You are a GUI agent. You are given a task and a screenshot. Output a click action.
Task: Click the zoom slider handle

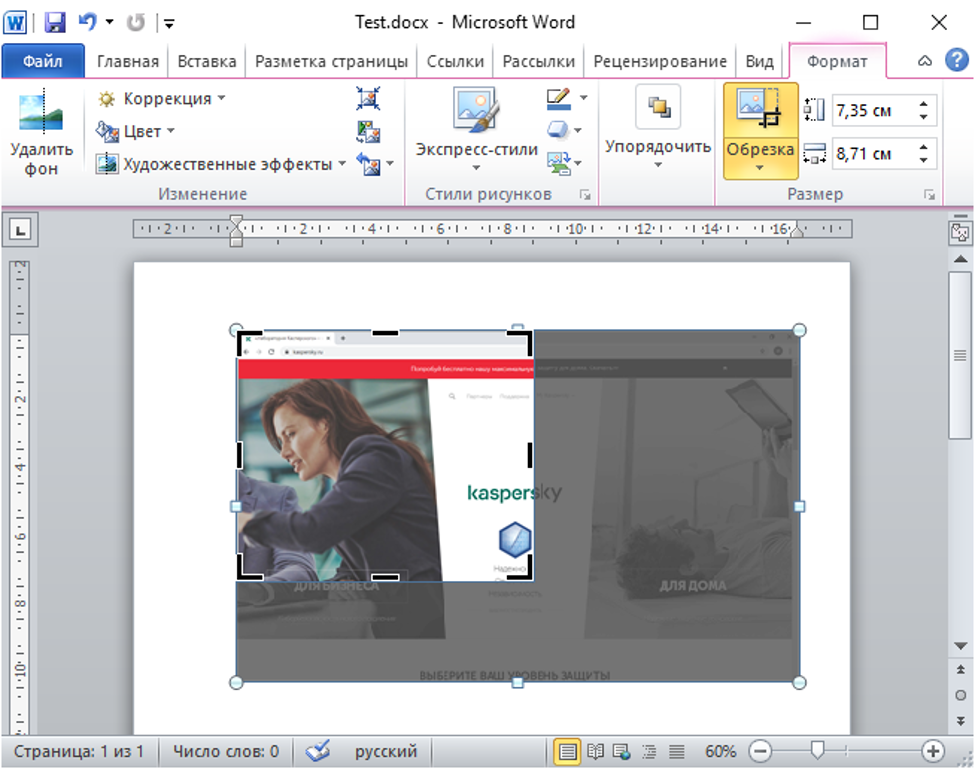pos(817,750)
